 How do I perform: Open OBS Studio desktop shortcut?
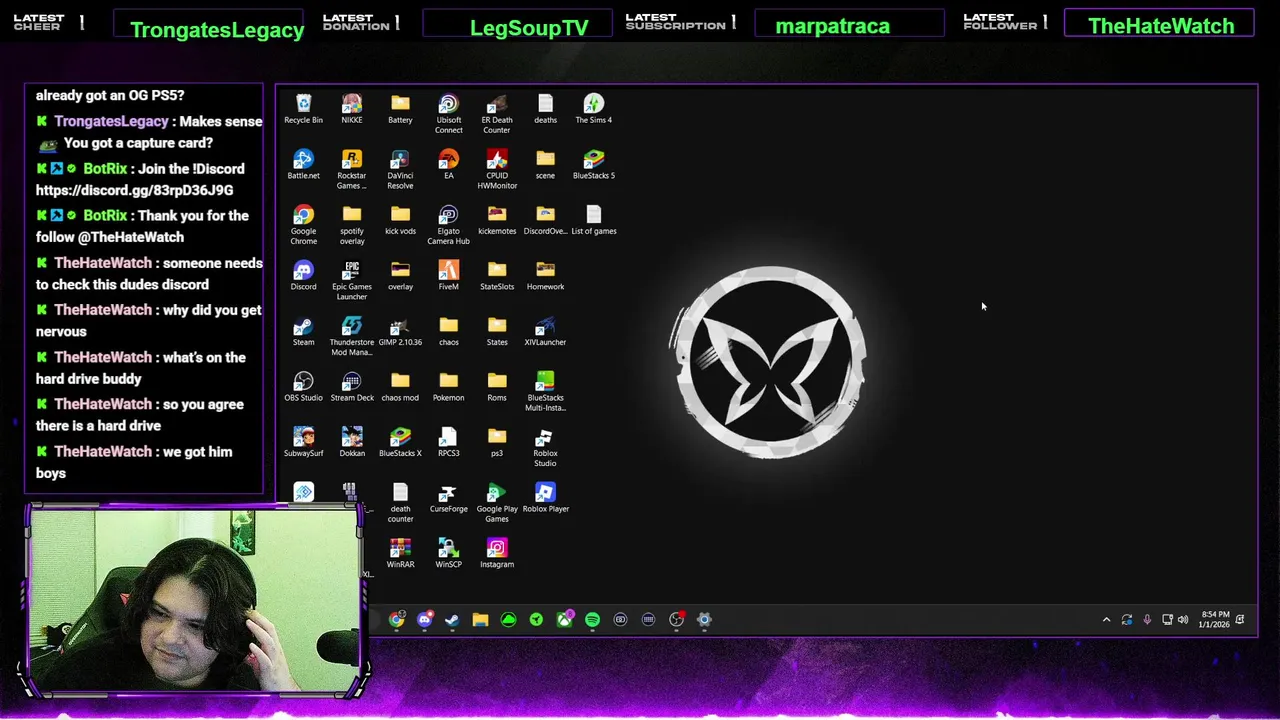(x=303, y=387)
